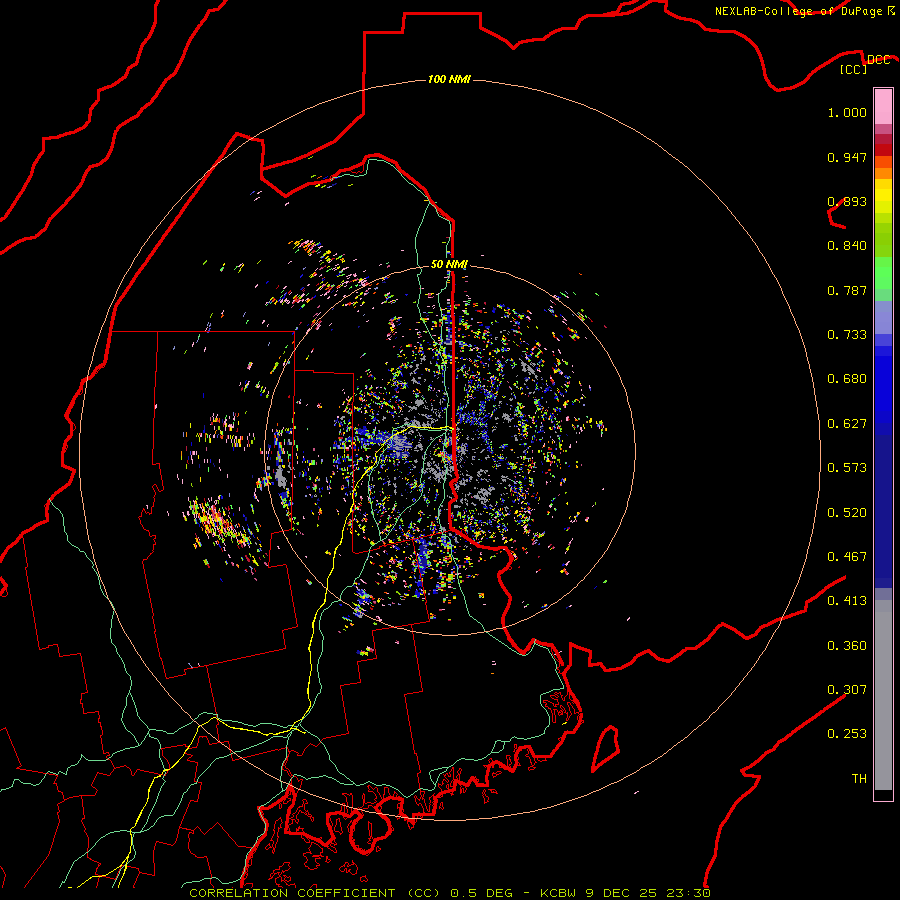Screen dimensions: 900x900
Task: Click the DCC label above the color scale
Action: click(x=878, y=60)
